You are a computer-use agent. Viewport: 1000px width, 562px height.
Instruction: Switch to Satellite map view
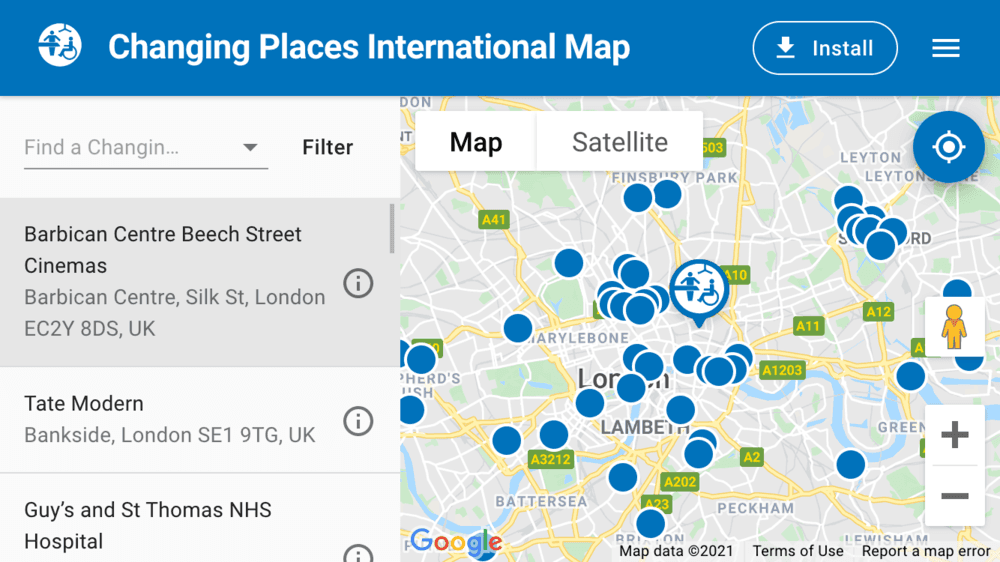[x=619, y=142]
